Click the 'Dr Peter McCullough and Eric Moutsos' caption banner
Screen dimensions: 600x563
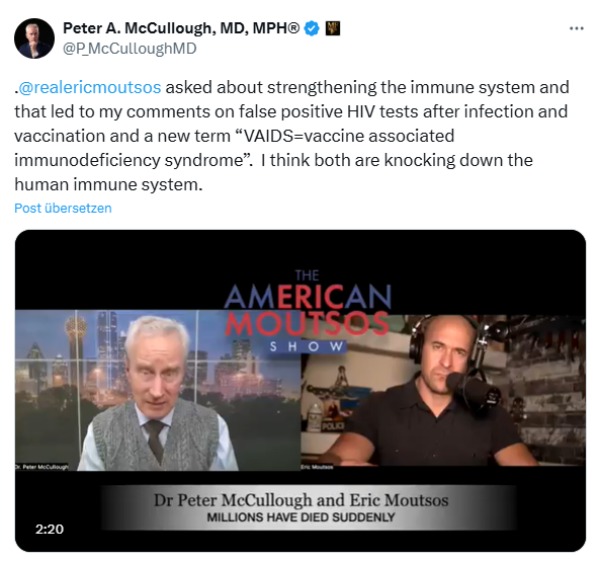click(301, 500)
